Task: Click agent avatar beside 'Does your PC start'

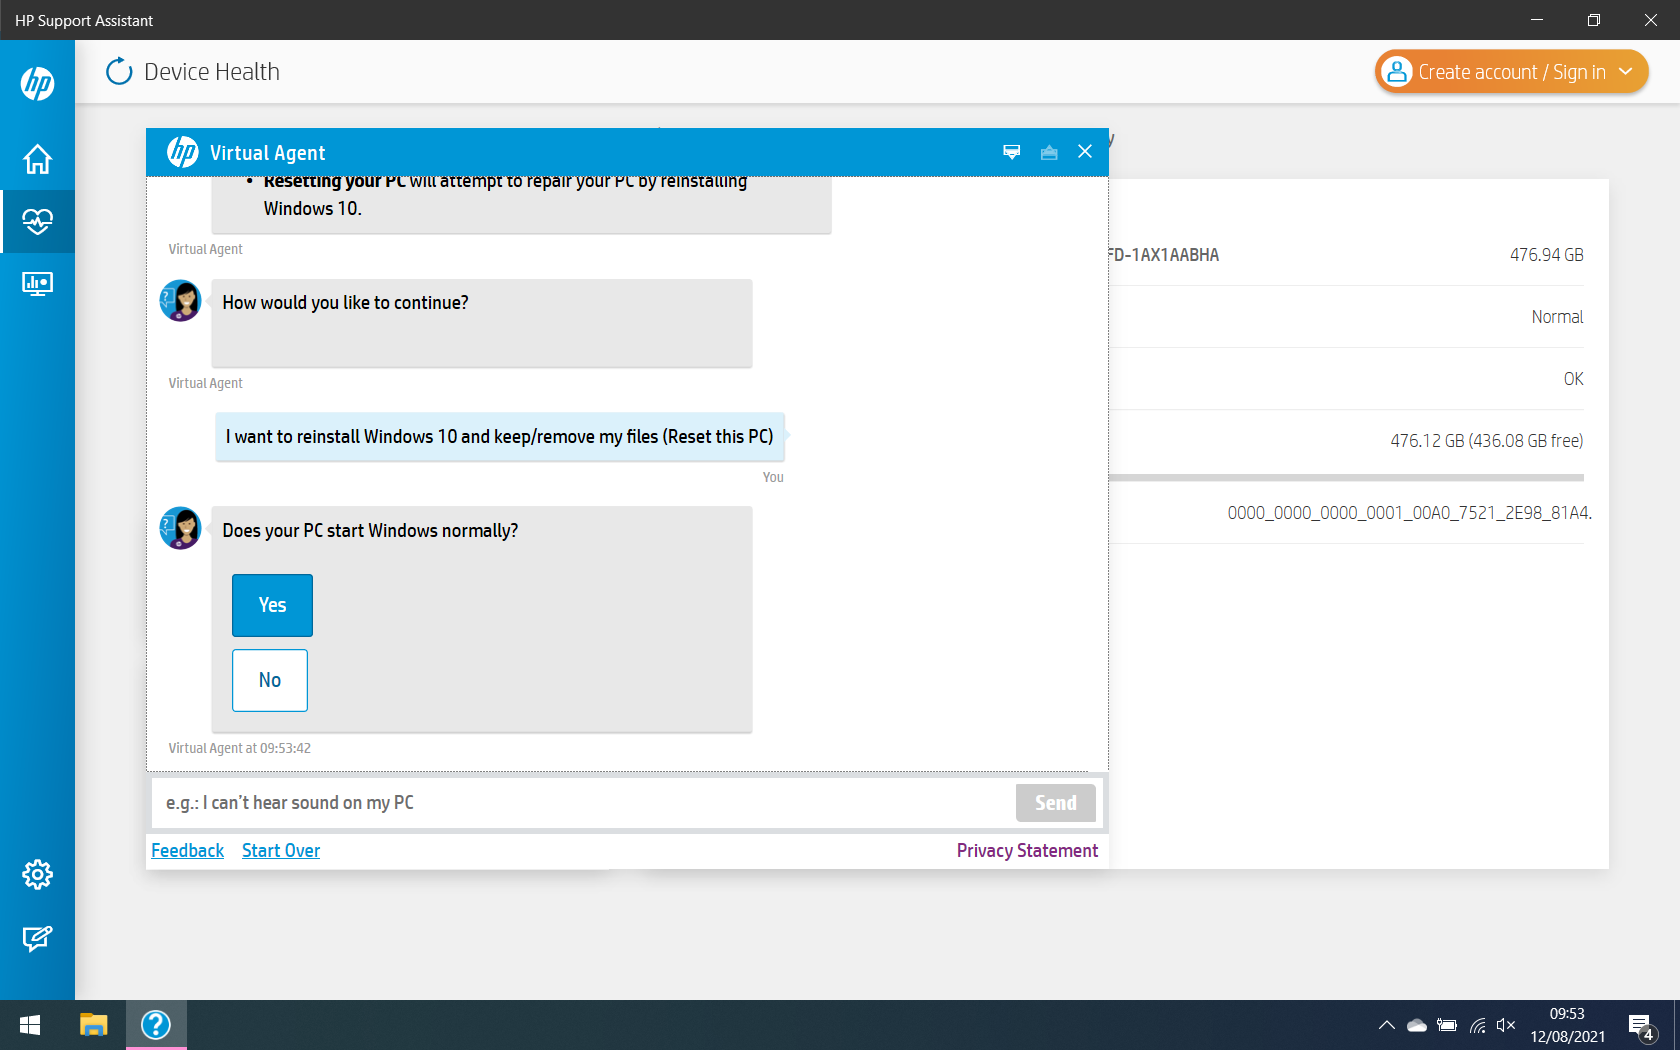Action: [181, 528]
